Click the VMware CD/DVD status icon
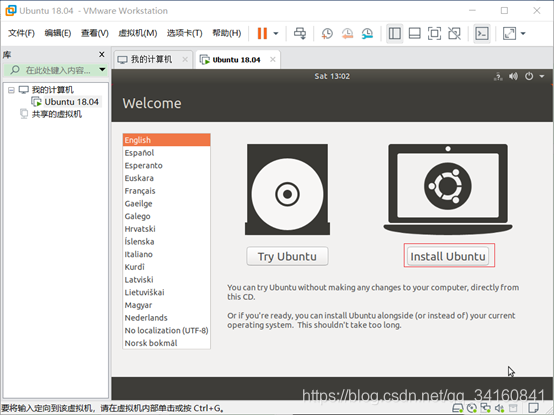This screenshot has width=554, height=415. 472,408
